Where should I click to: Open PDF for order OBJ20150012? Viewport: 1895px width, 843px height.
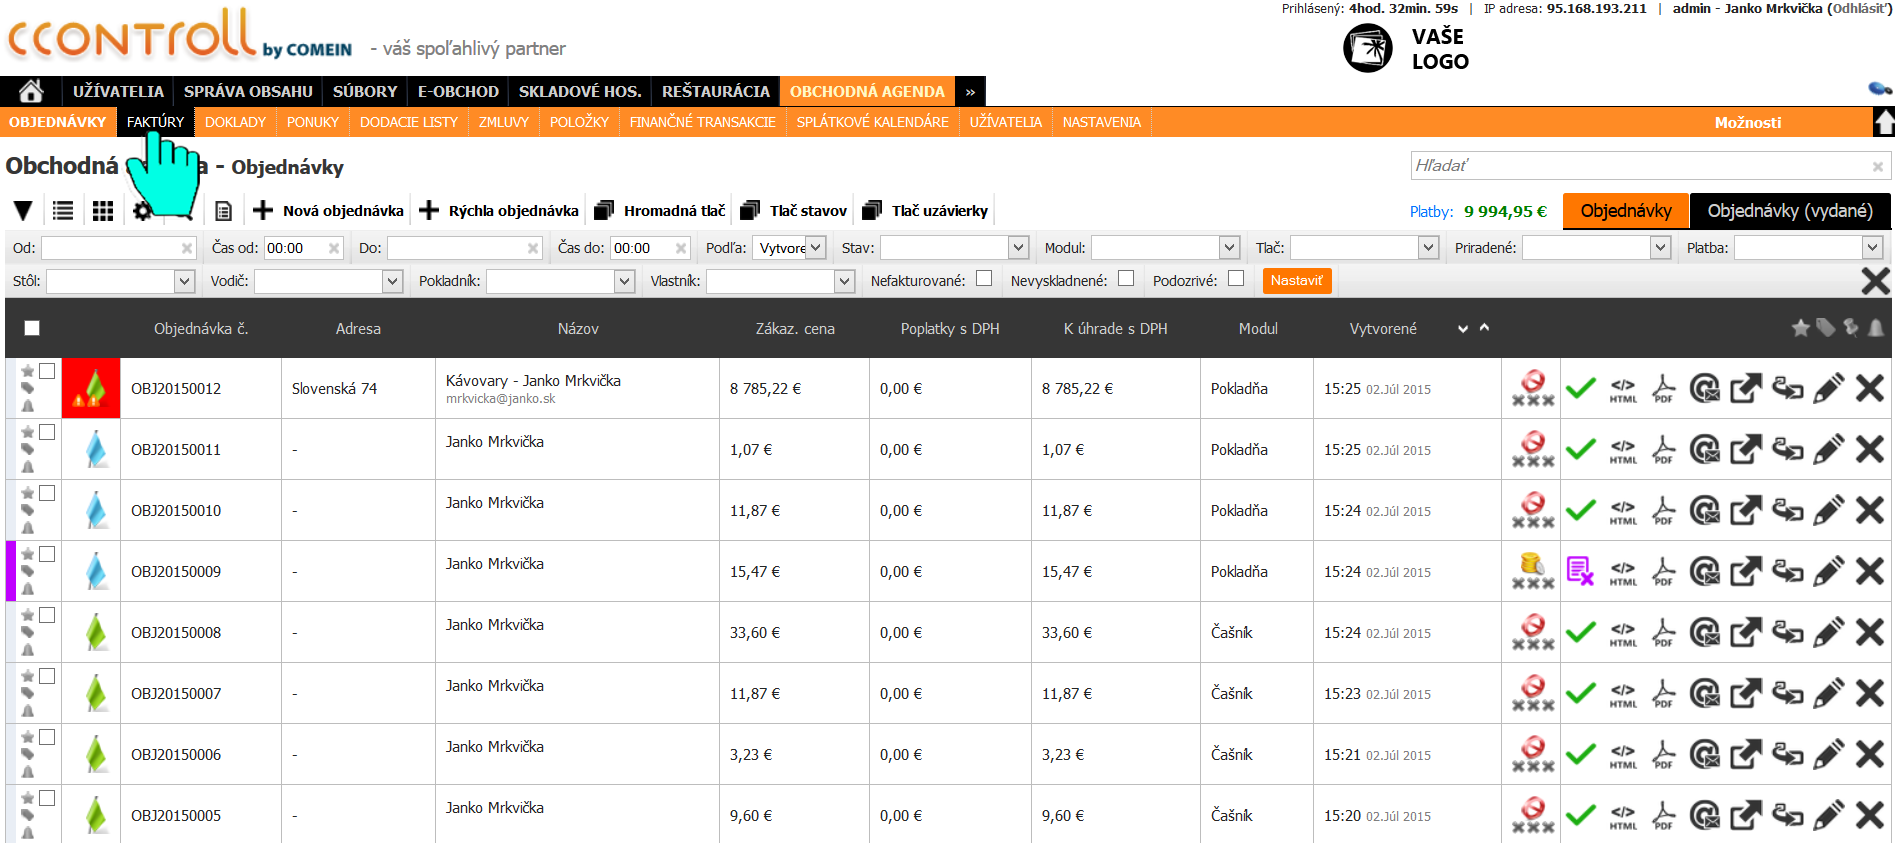(1663, 389)
